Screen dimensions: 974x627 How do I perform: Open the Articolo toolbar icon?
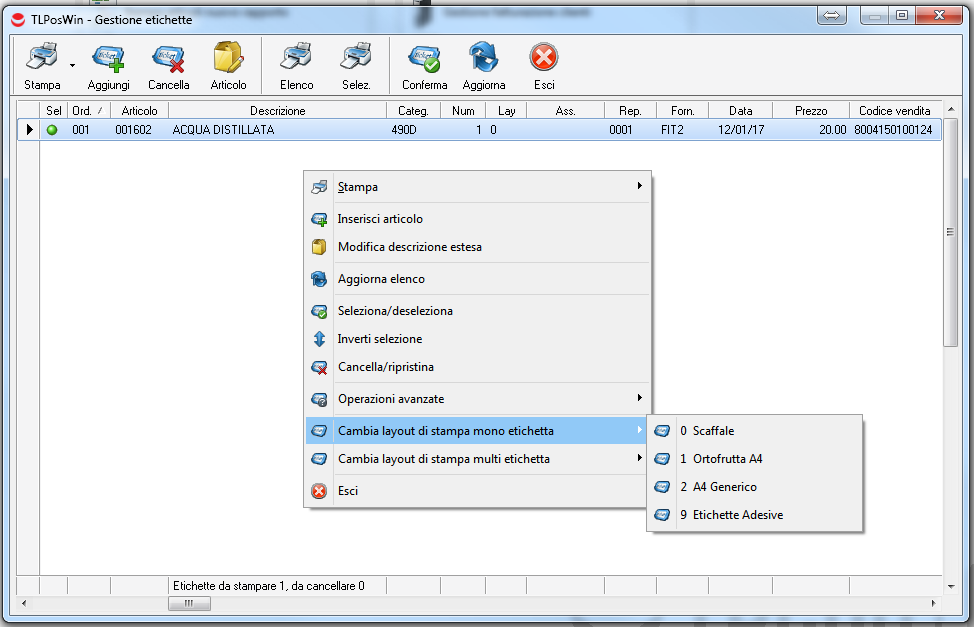(228, 60)
